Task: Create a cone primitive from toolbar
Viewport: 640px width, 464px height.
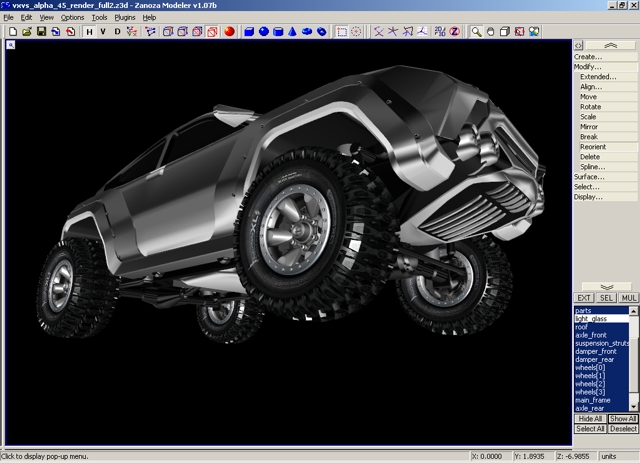Action: pyautogui.click(x=293, y=32)
